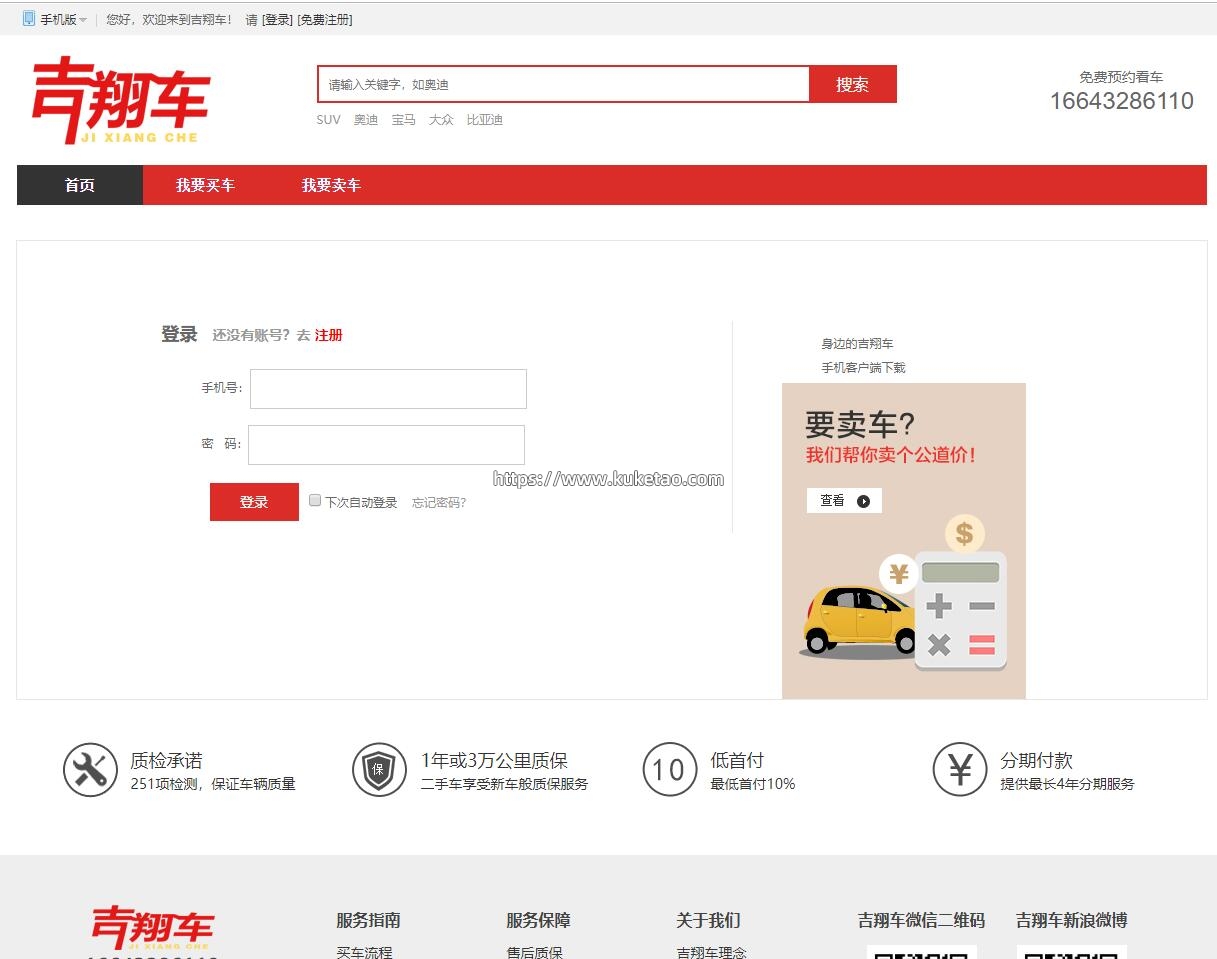
Task: Click the yen coin icon in banner
Action: coord(898,574)
